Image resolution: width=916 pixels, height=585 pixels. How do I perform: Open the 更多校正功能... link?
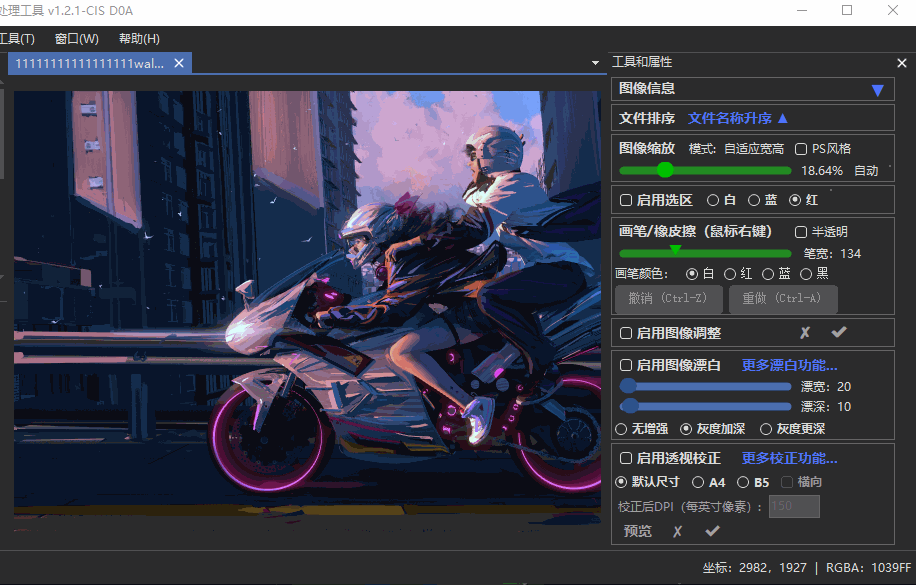point(789,458)
